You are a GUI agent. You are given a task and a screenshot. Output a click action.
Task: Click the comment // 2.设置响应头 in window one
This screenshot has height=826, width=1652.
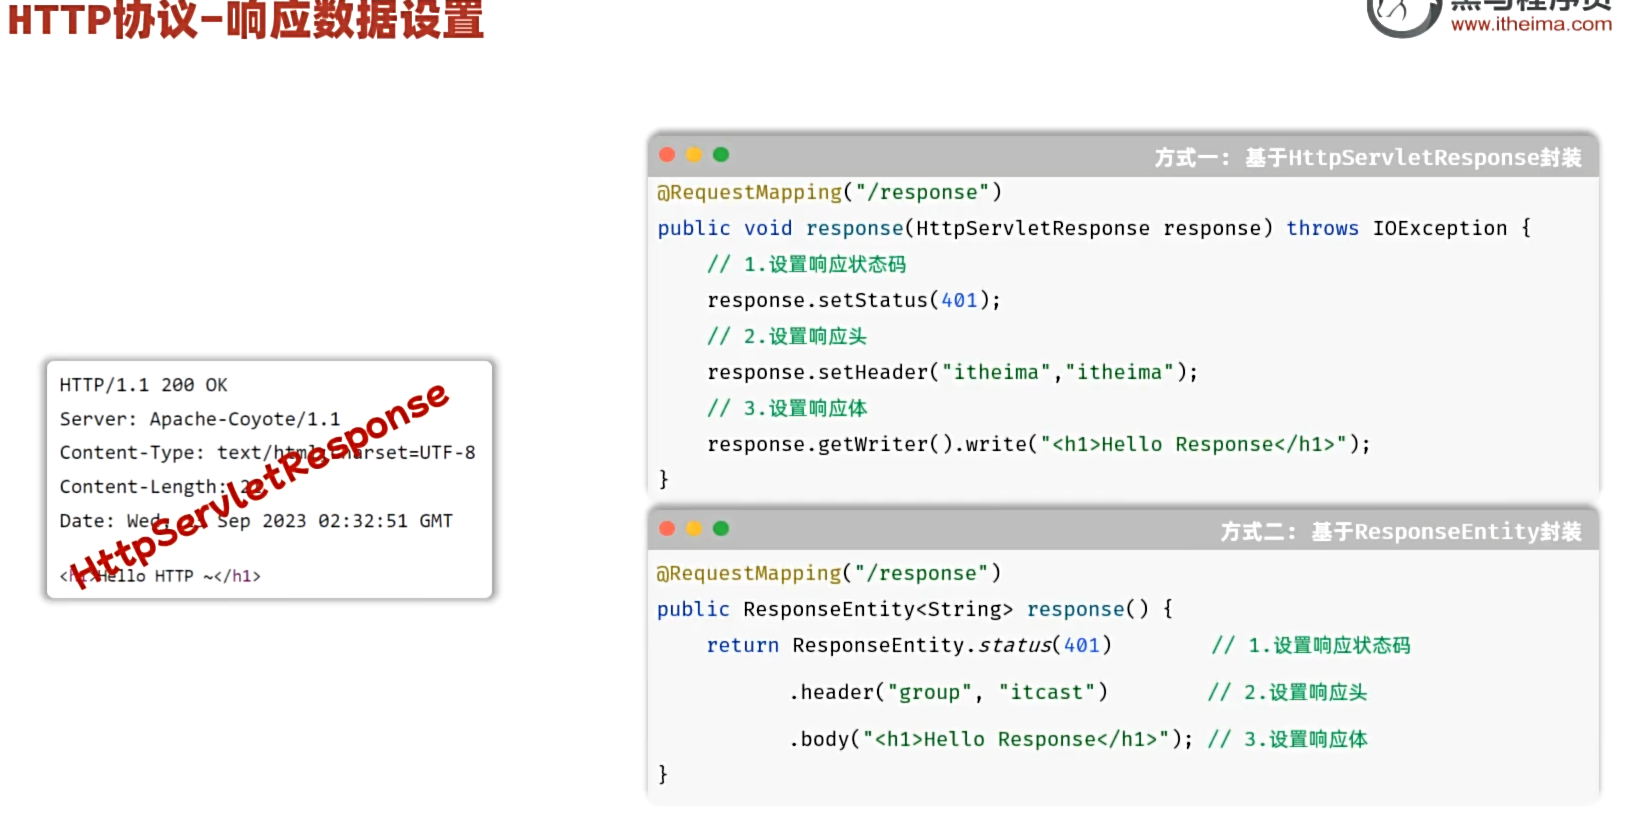(787, 336)
